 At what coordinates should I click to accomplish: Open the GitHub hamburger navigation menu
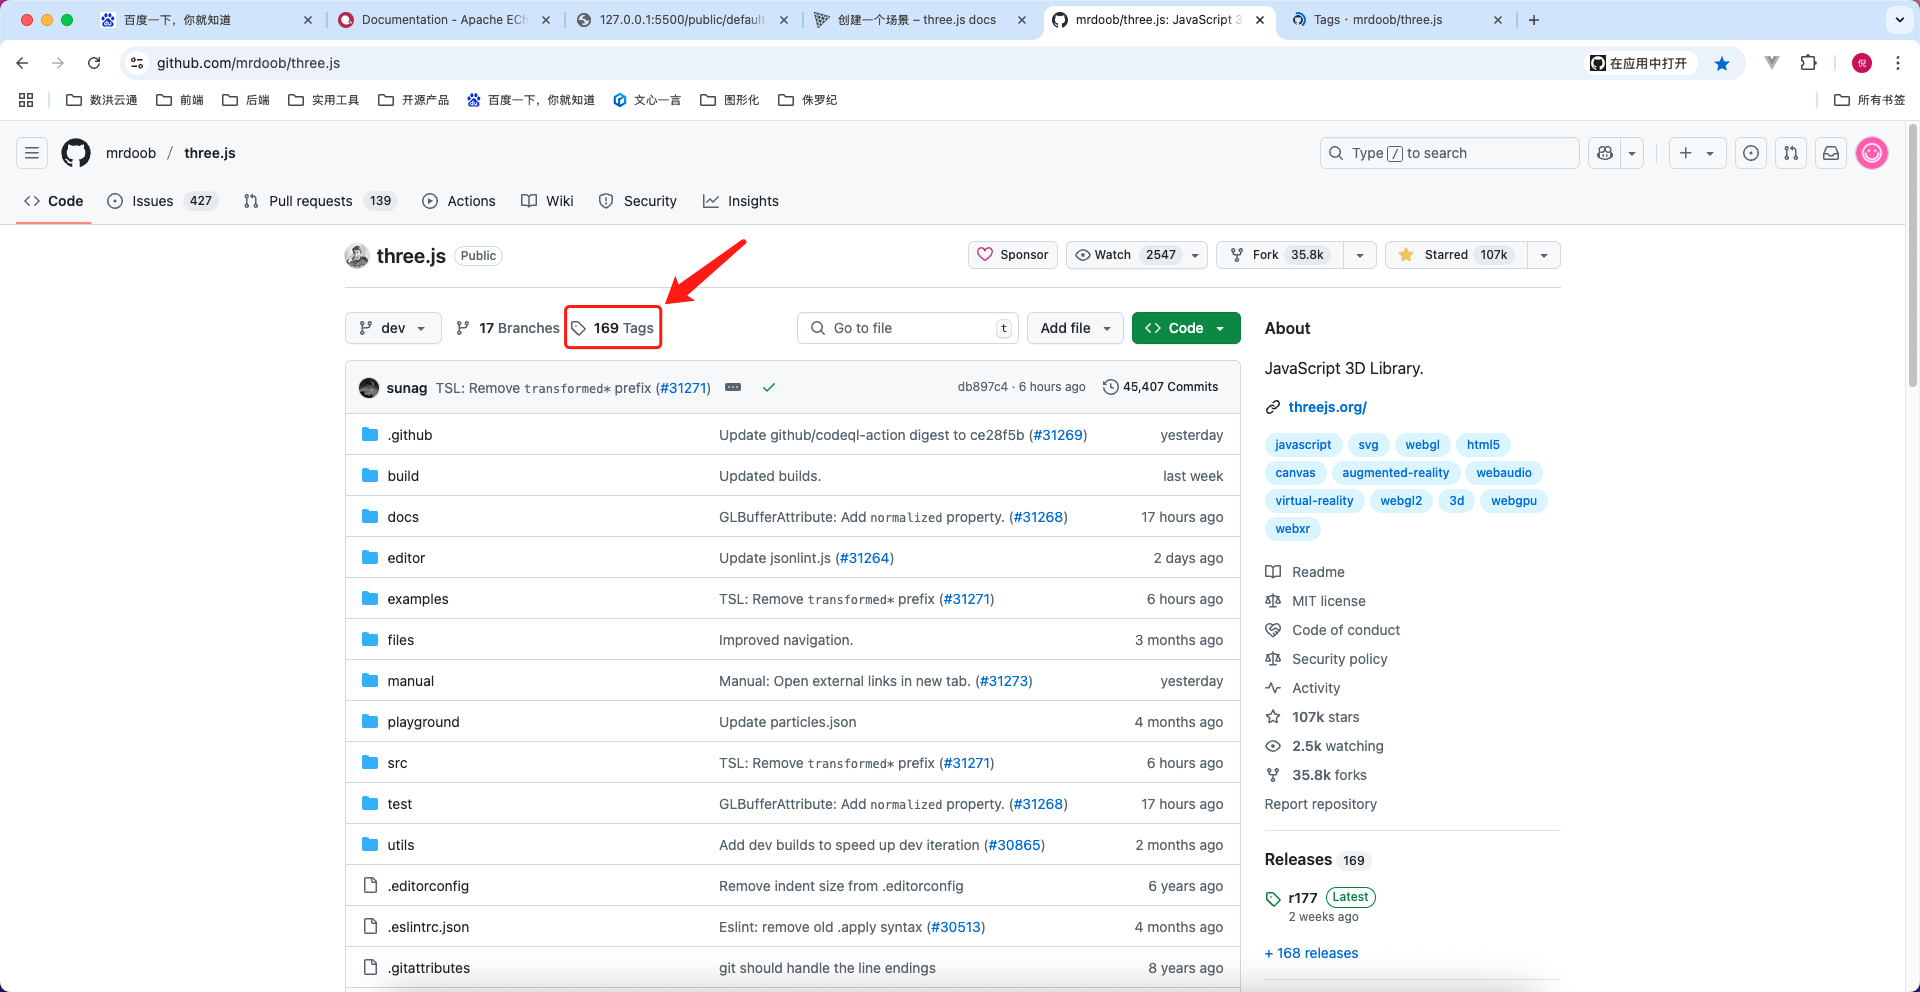32,153
